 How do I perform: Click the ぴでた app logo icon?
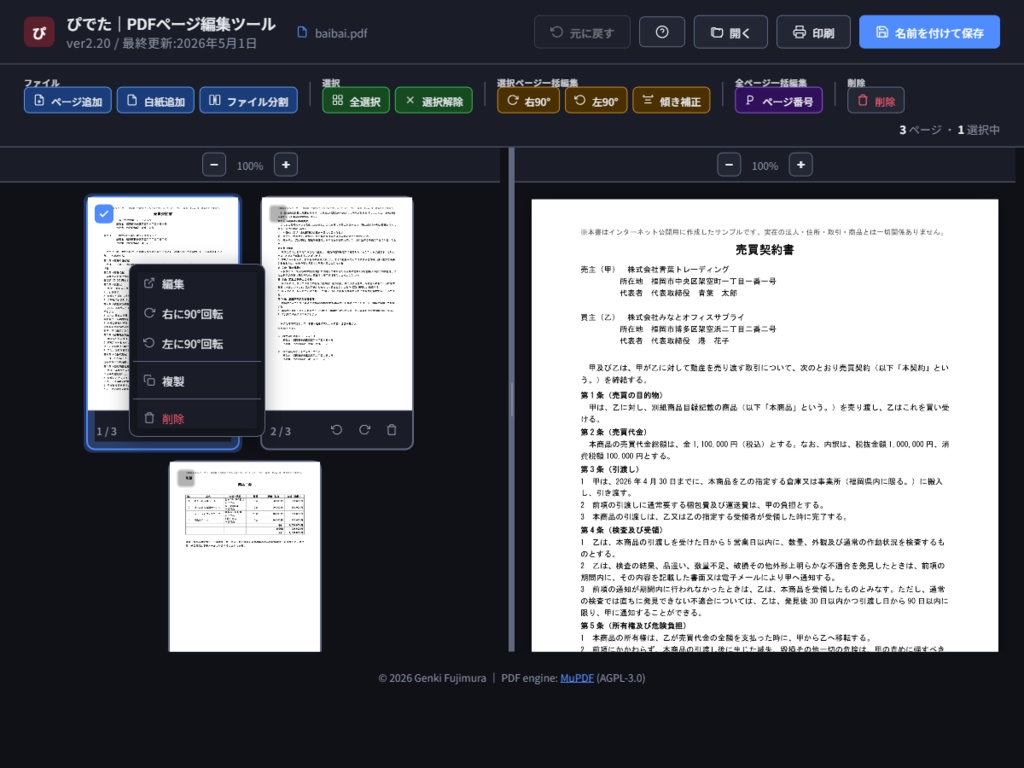[x=39, y=33]
